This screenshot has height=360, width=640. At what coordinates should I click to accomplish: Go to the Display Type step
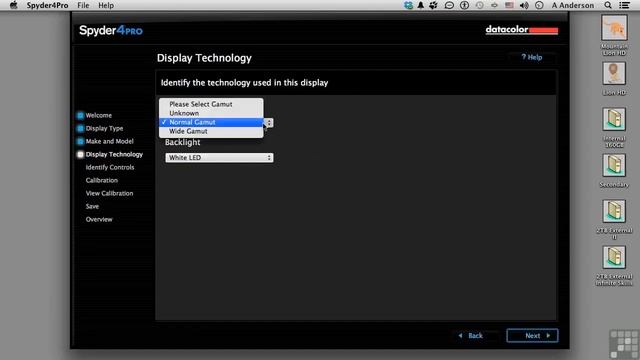[x=104, y=128]
